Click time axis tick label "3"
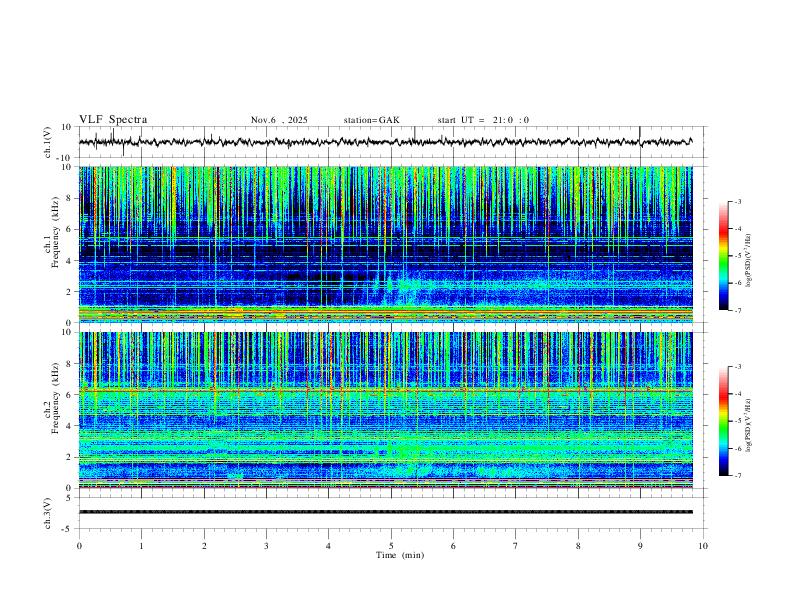Viewport: 792px width, 612px height. [x=266, y=546]
